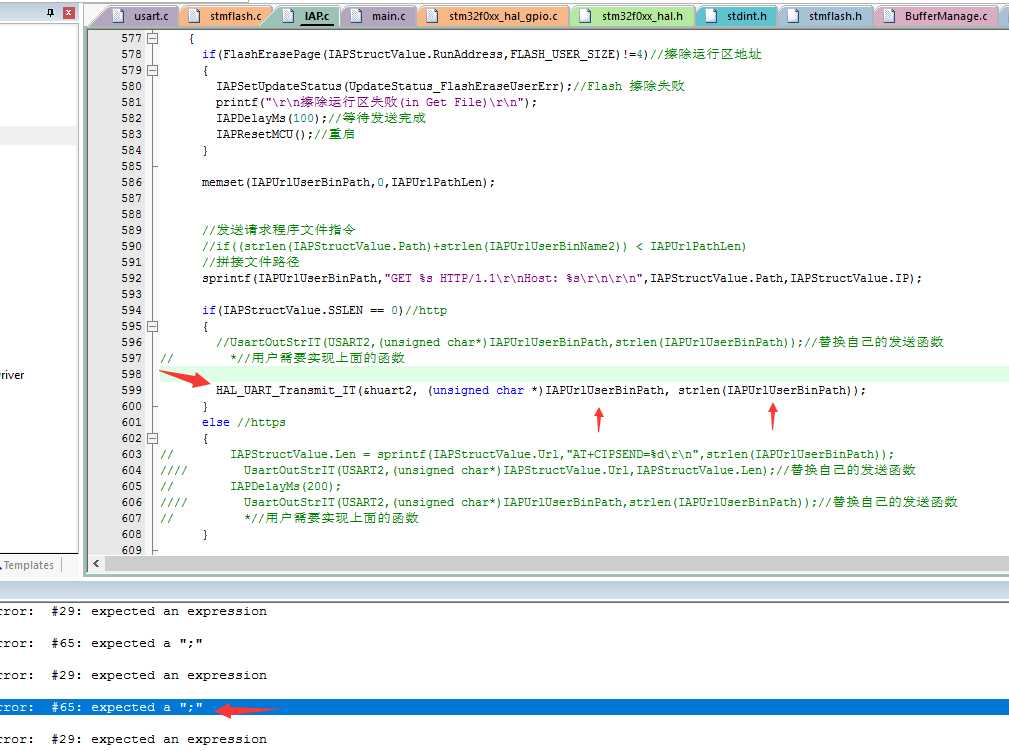Collapse the code block at line 577

pos(153,39)
